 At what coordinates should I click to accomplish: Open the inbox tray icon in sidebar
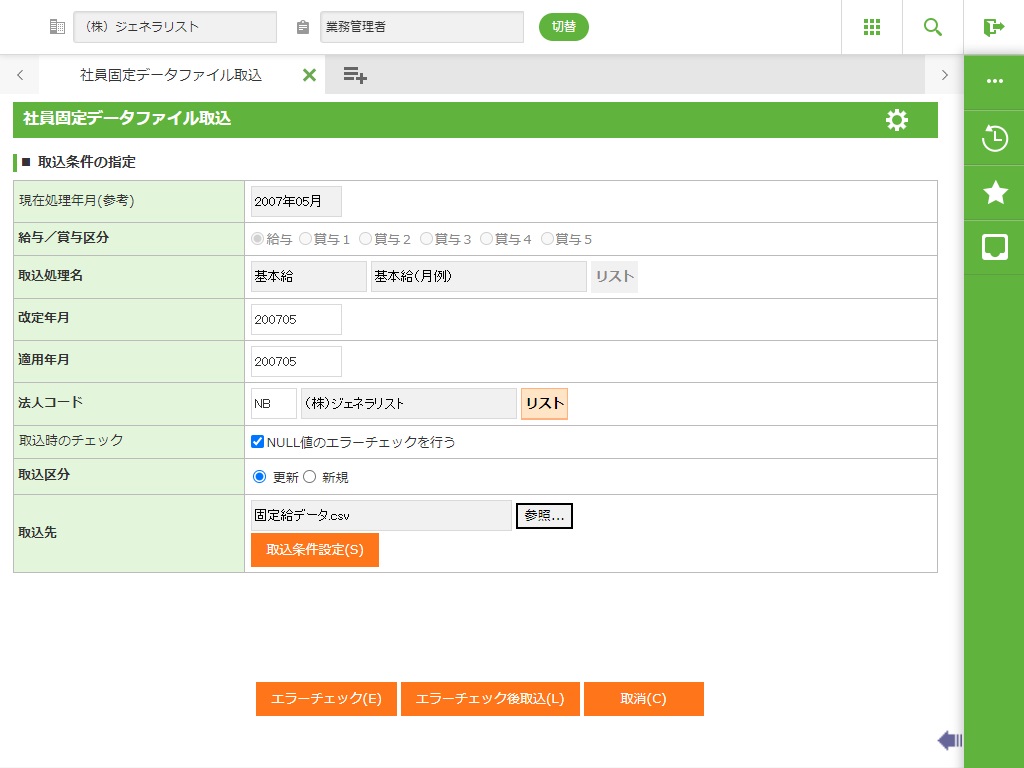click(994, 247)
